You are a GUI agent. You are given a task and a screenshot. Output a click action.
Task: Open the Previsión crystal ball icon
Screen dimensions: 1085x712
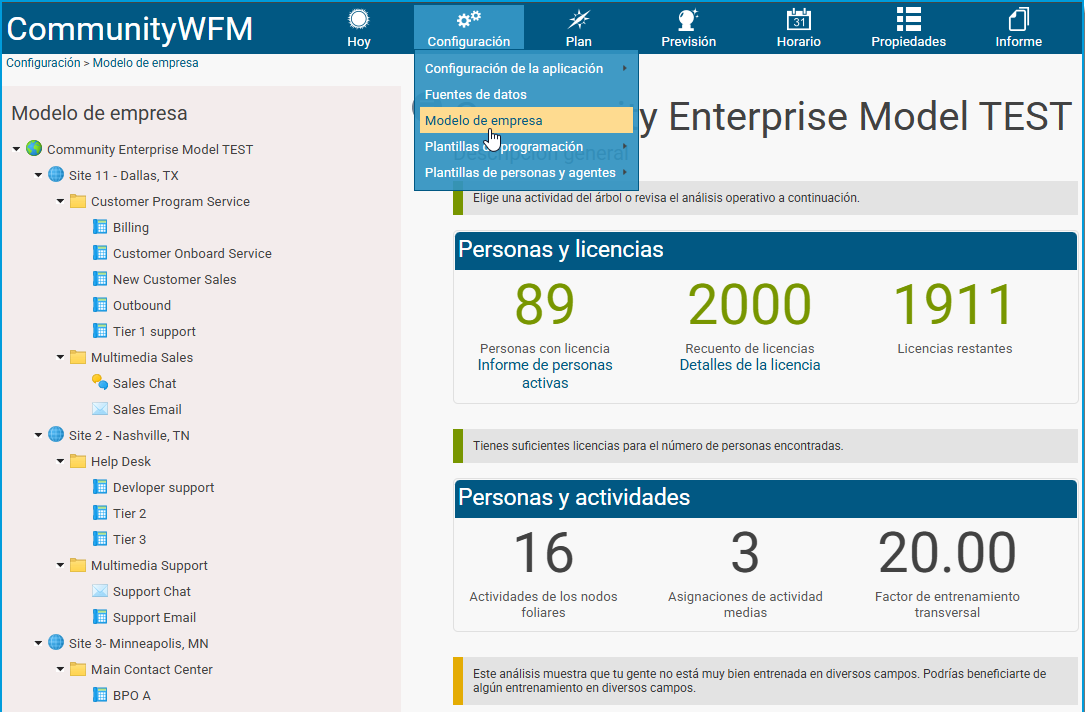688,19
